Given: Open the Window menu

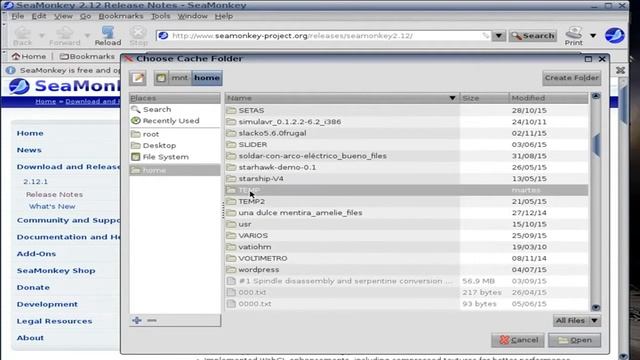Looking at the screenshot, I should (x=192, y=16).
